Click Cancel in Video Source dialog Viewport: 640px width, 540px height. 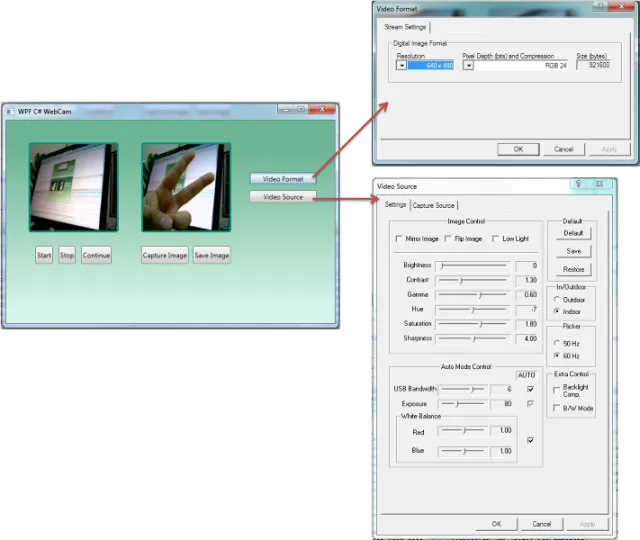tap(542, 524)
